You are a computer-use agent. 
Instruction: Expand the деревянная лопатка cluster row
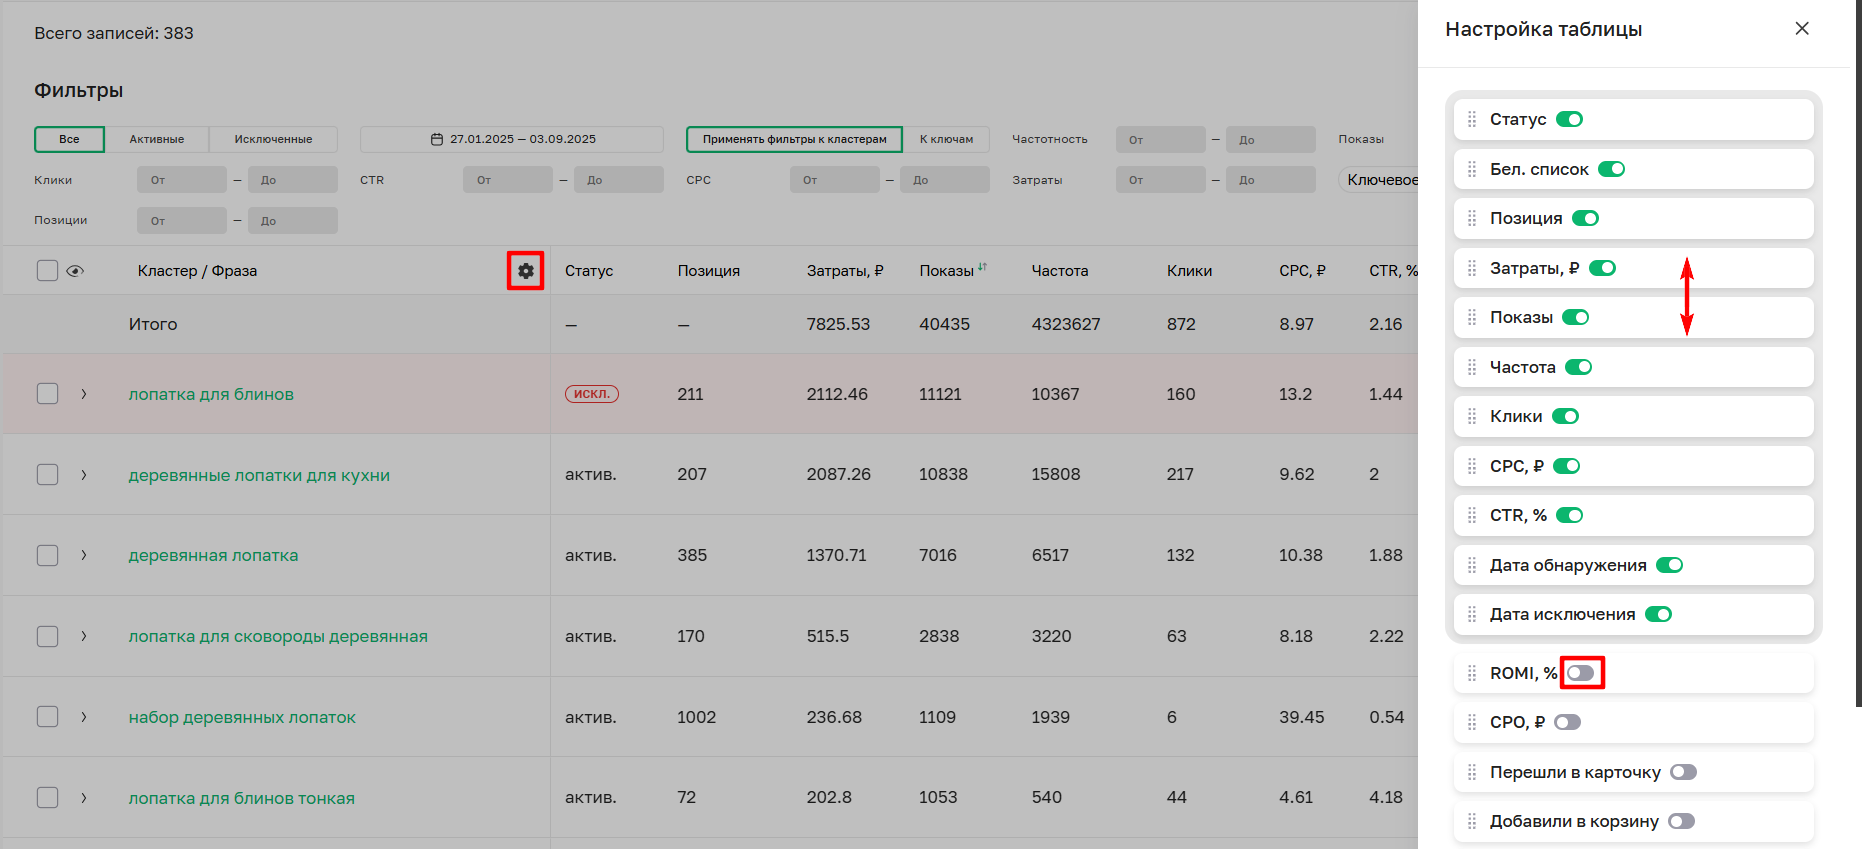[x=84, y=555]
